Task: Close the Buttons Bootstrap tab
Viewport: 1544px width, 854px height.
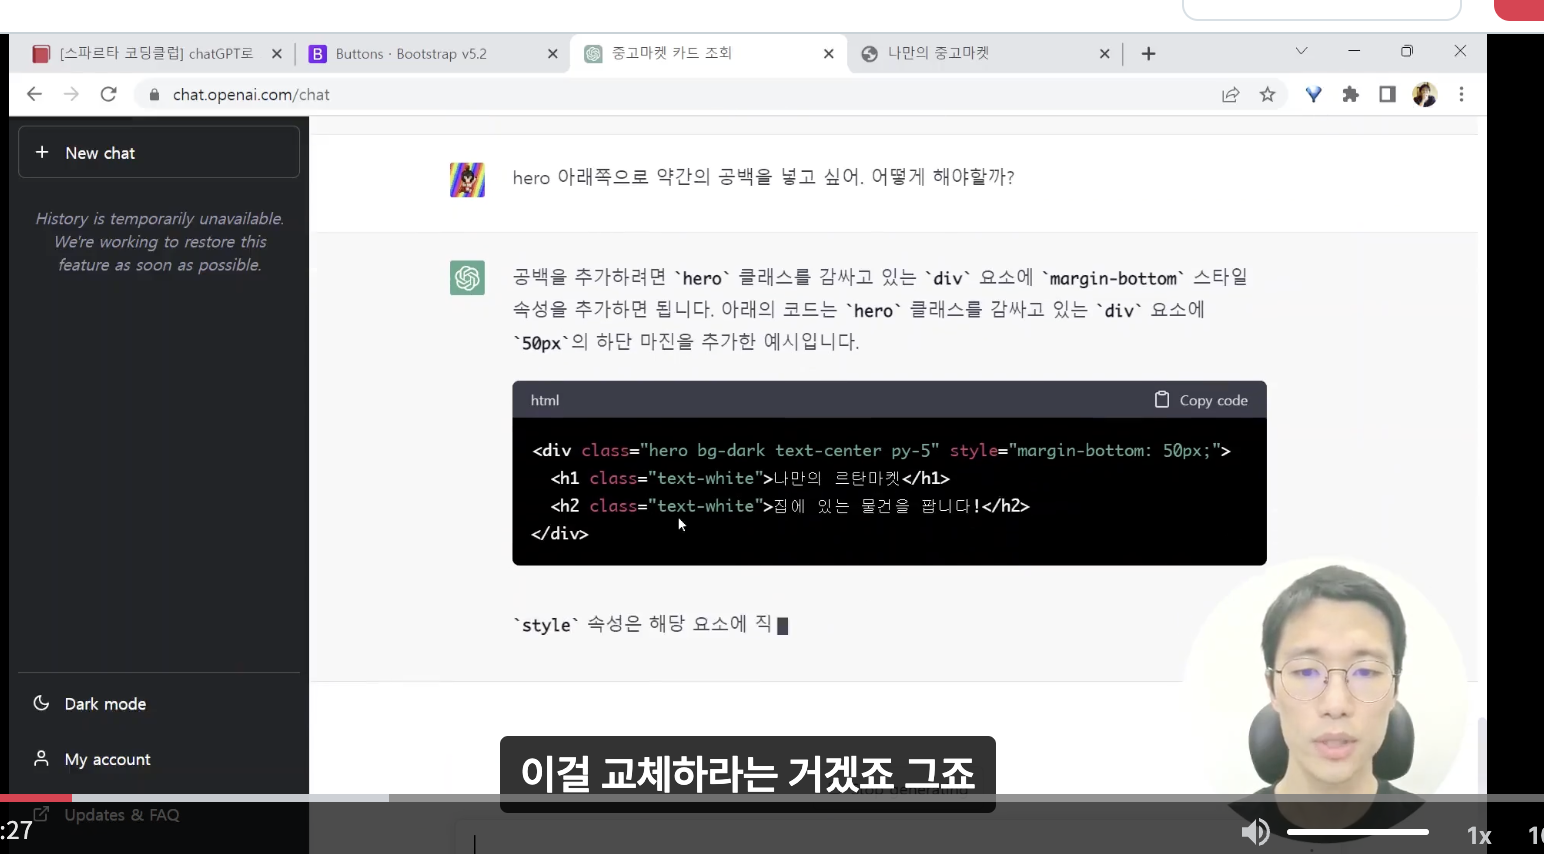Action: 553,54
